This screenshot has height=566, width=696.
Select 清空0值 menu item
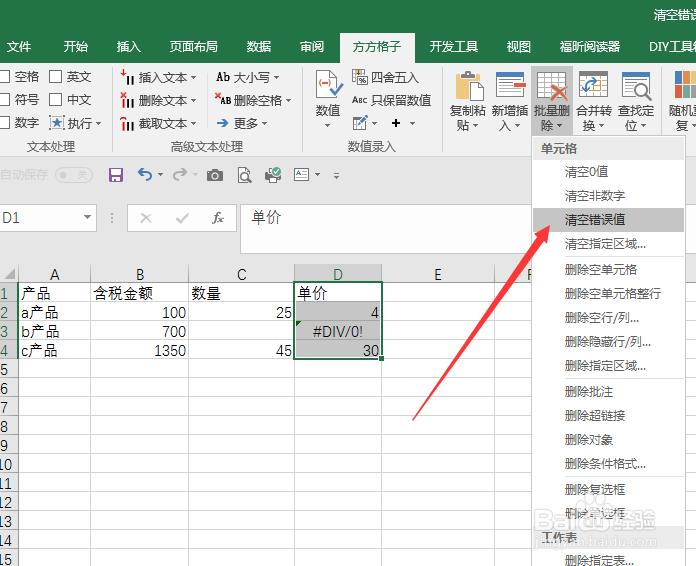(x=608, y=172)
